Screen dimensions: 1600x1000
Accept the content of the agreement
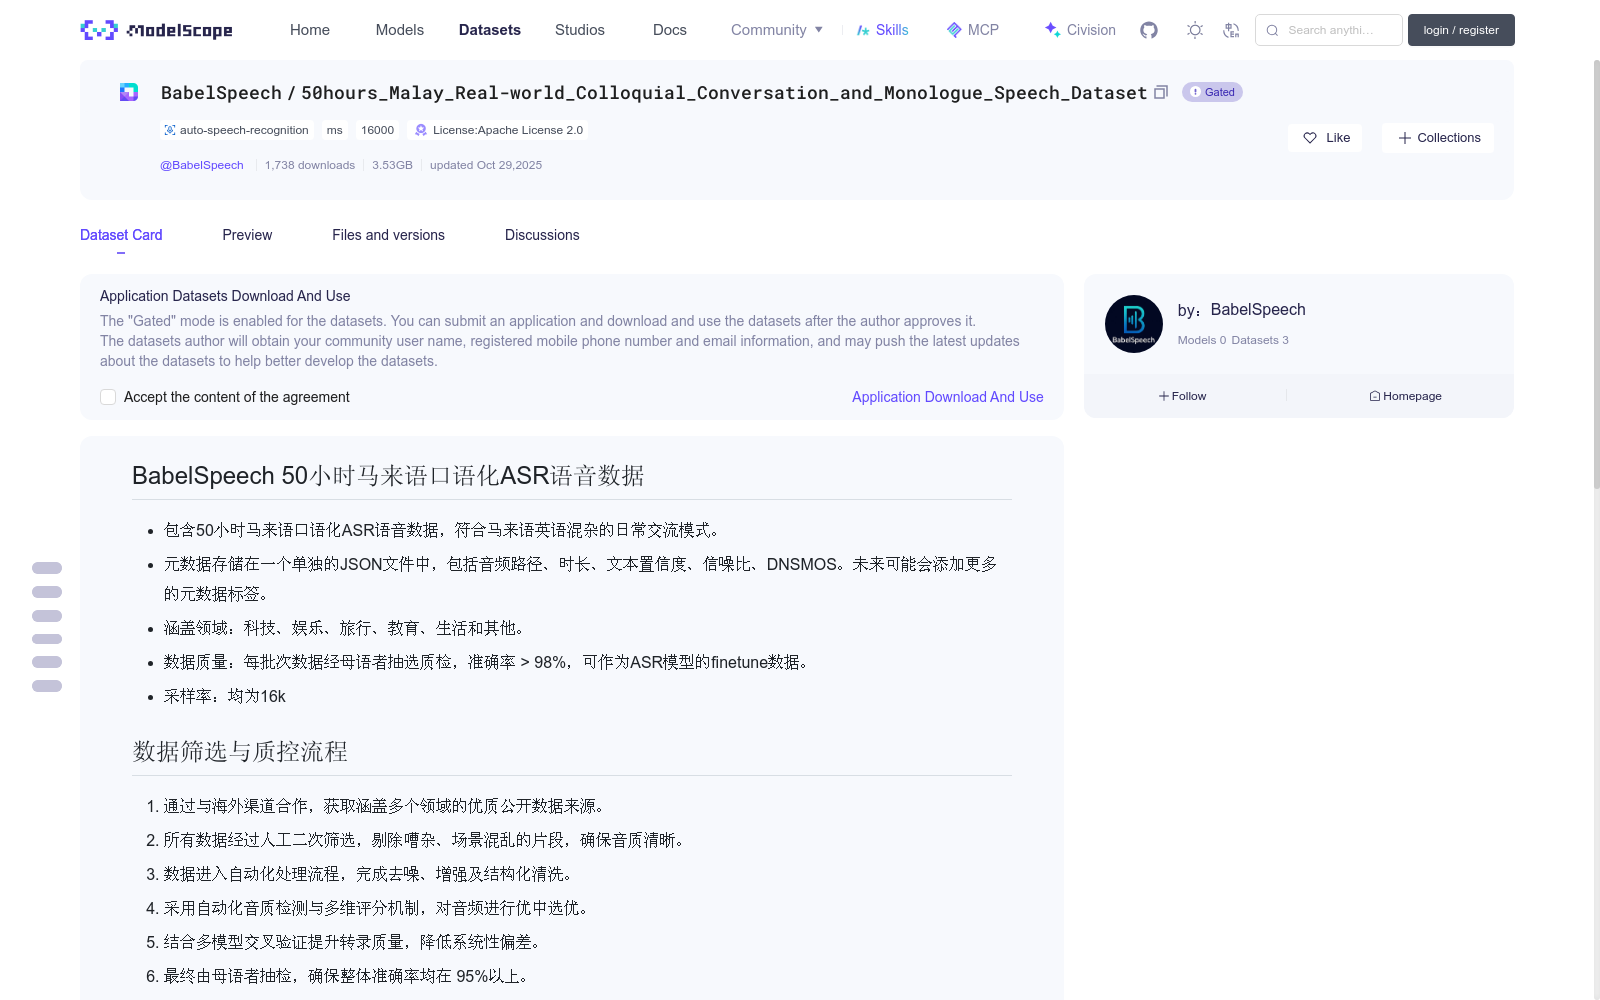(108, 397)
